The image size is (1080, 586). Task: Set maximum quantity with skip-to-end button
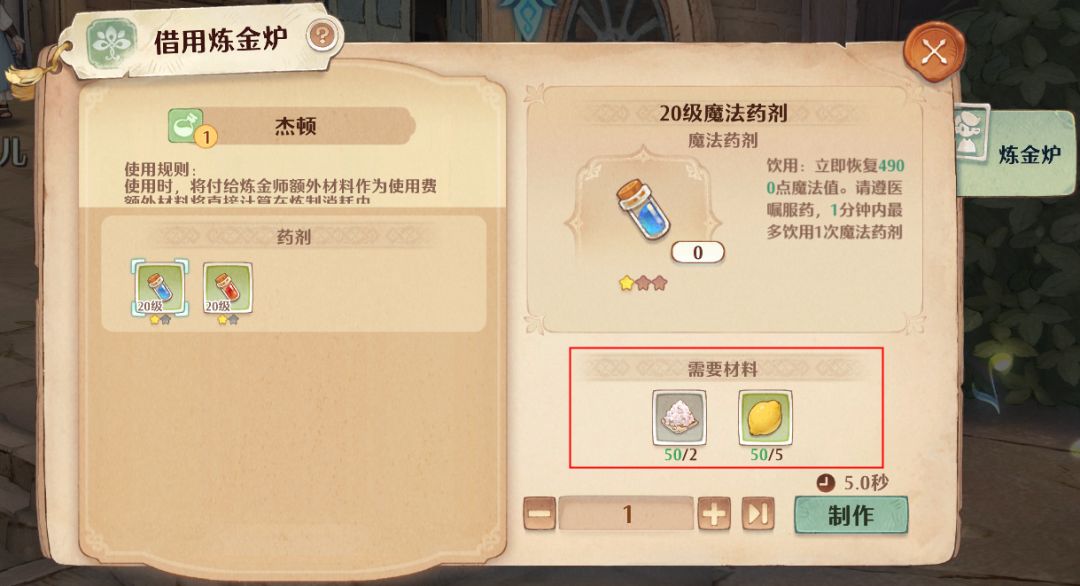[758, 514]
